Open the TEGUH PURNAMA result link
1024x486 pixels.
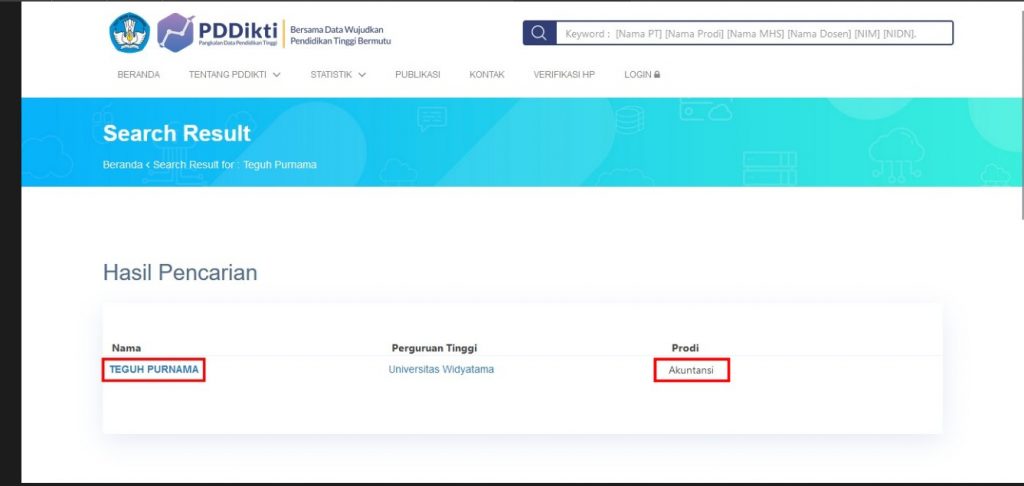point(153,369)
